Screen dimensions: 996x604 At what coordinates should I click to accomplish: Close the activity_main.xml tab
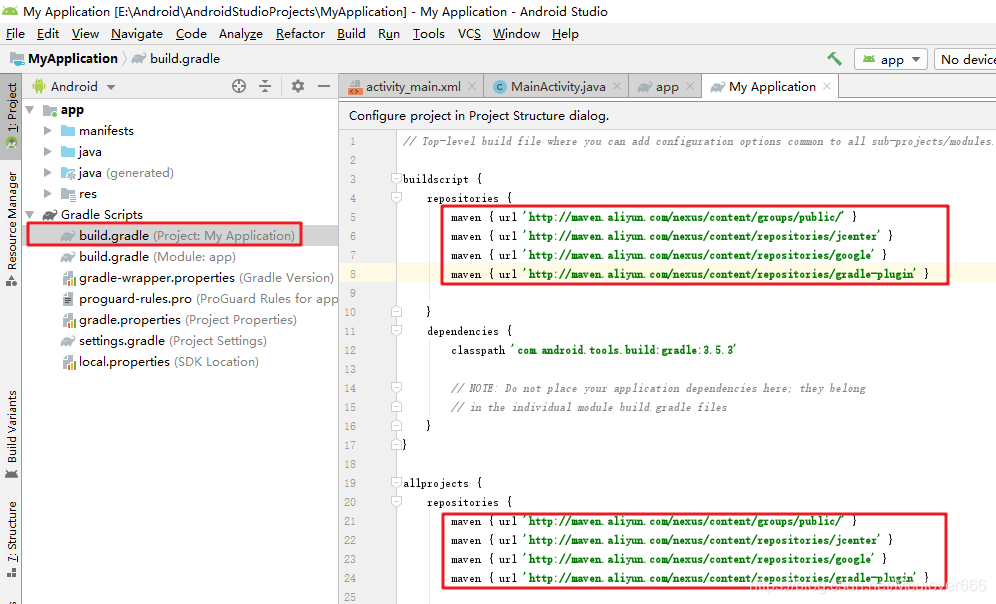[x=472, y=86]
